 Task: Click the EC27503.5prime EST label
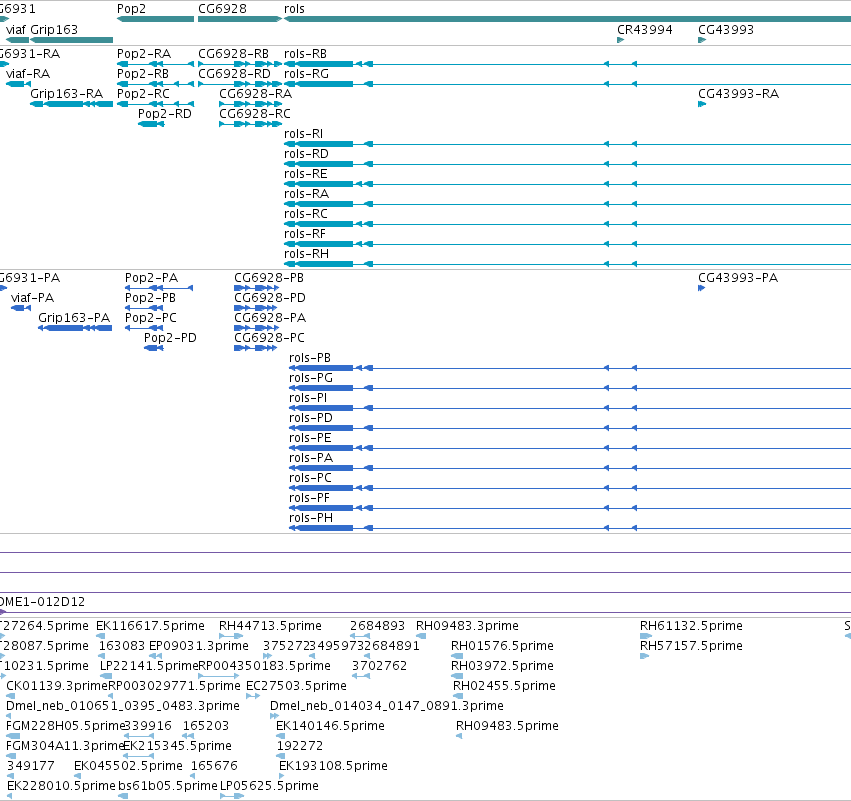tap(296, 686)
